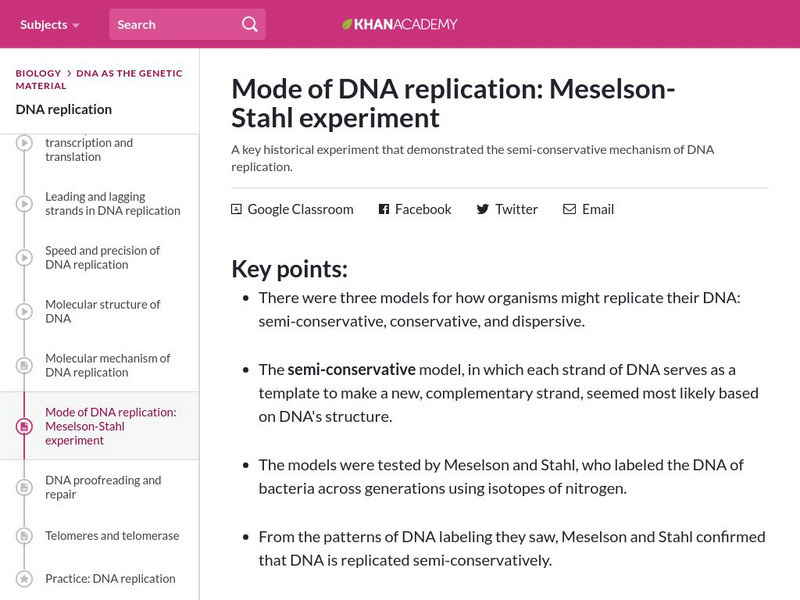Click the article icon for 'DNA proofreading and repair'
The image size is (800, 600).
[23, 487]
